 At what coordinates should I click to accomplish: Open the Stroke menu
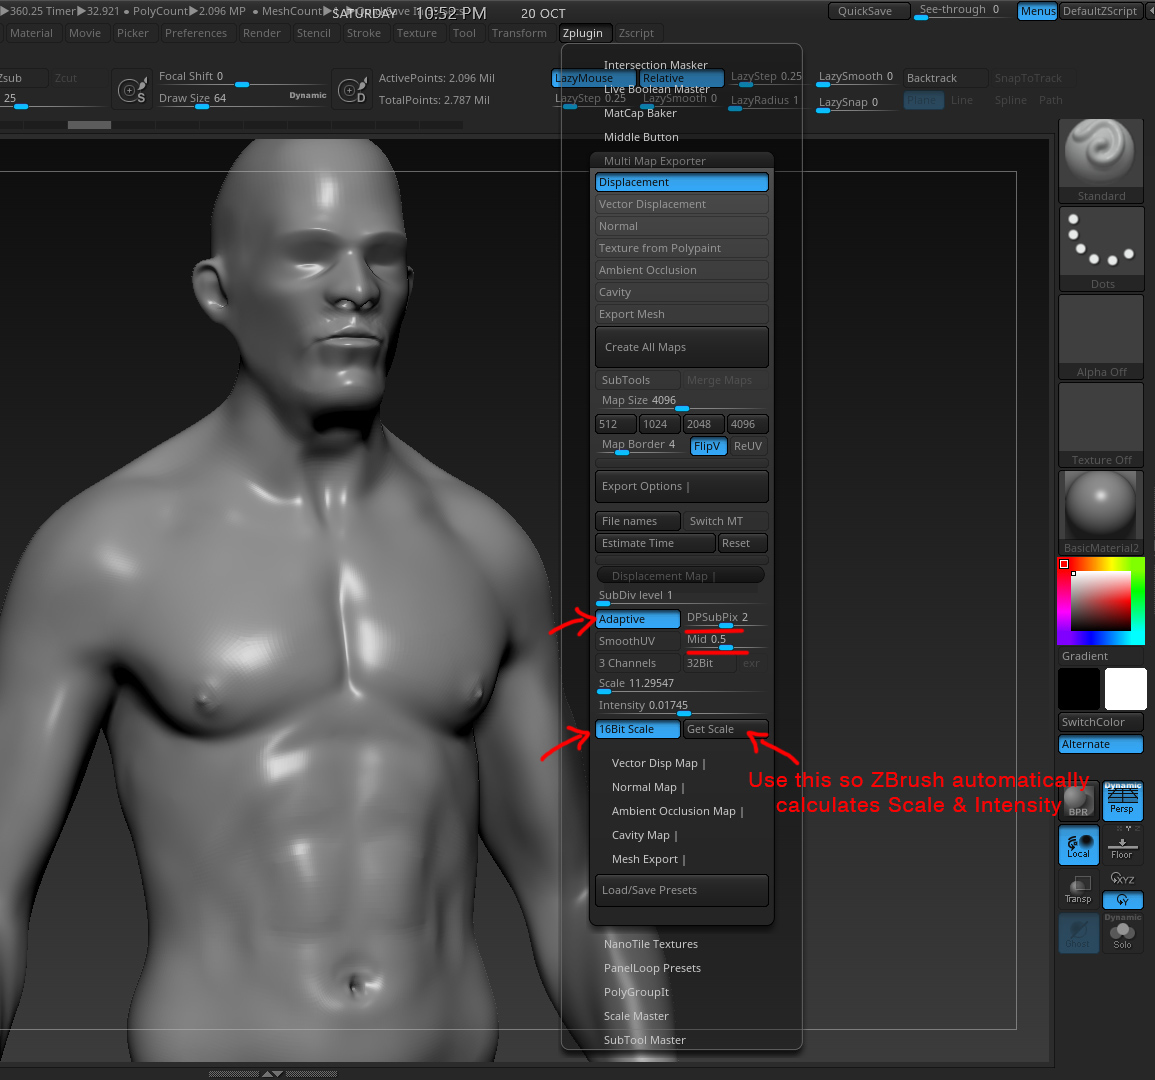(x=364, y=33)
